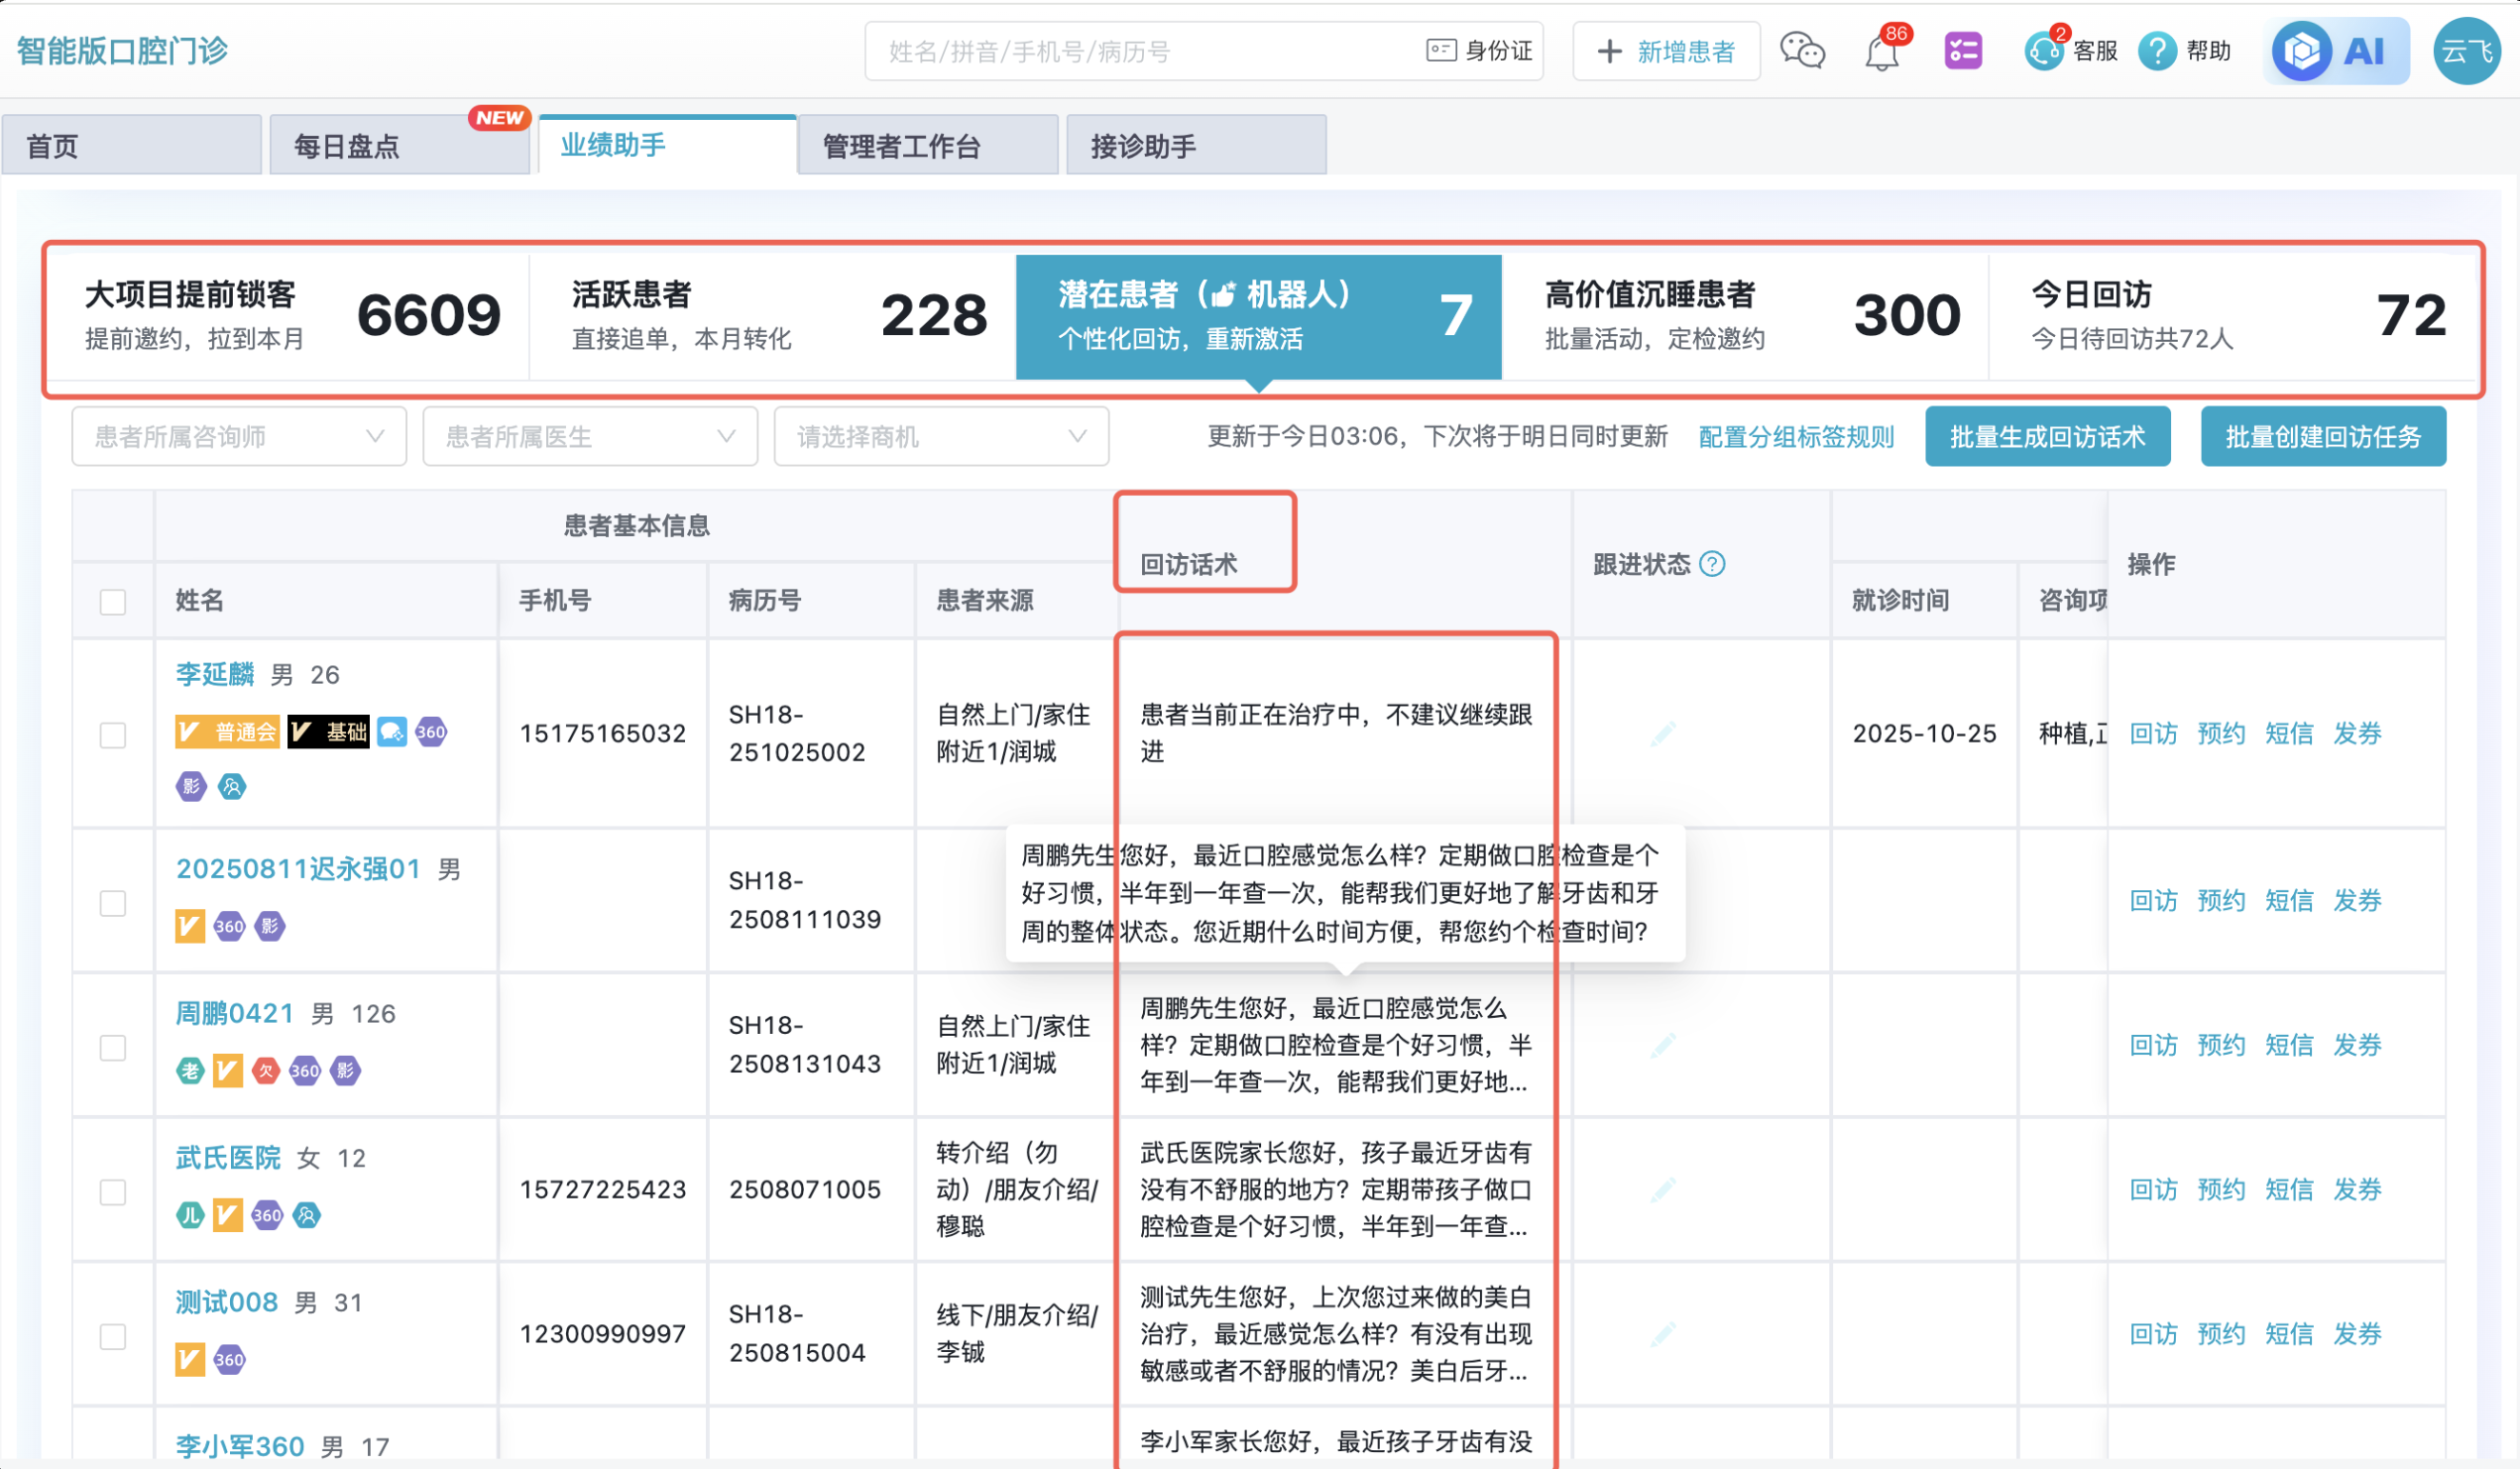Screen dimensions: 2520x1469
Task: Click the green 儿 badge of 武氏医院
Action: point(190,1215)
